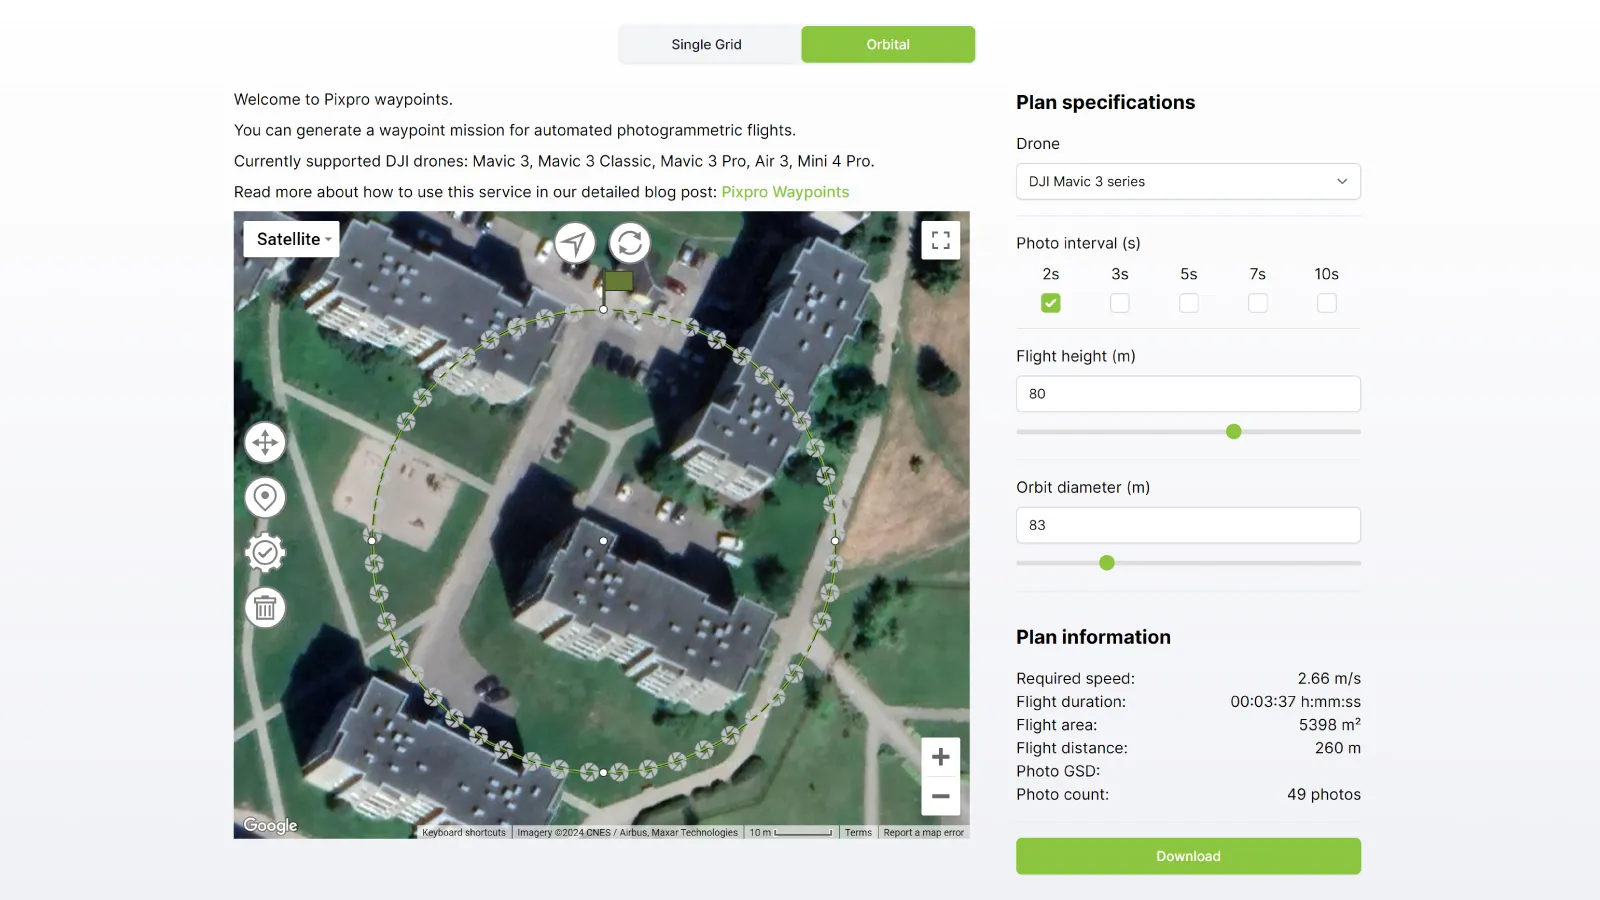Zoom in on the map
This screenshot has height=900, width=1600.
pyautogui.click(x=940, y=757)
